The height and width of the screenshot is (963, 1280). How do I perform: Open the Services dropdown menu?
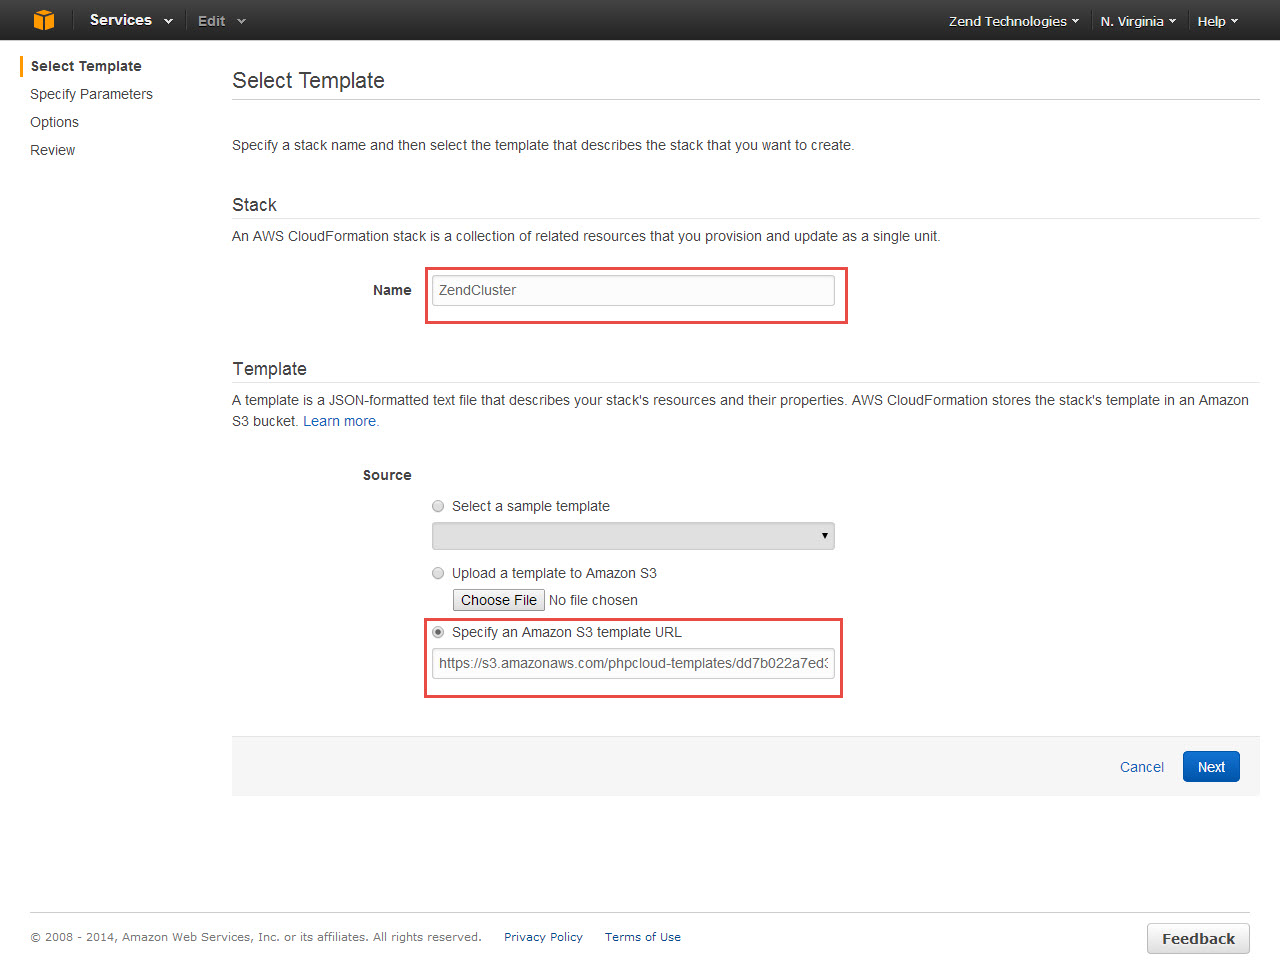(x=130, y=20)
